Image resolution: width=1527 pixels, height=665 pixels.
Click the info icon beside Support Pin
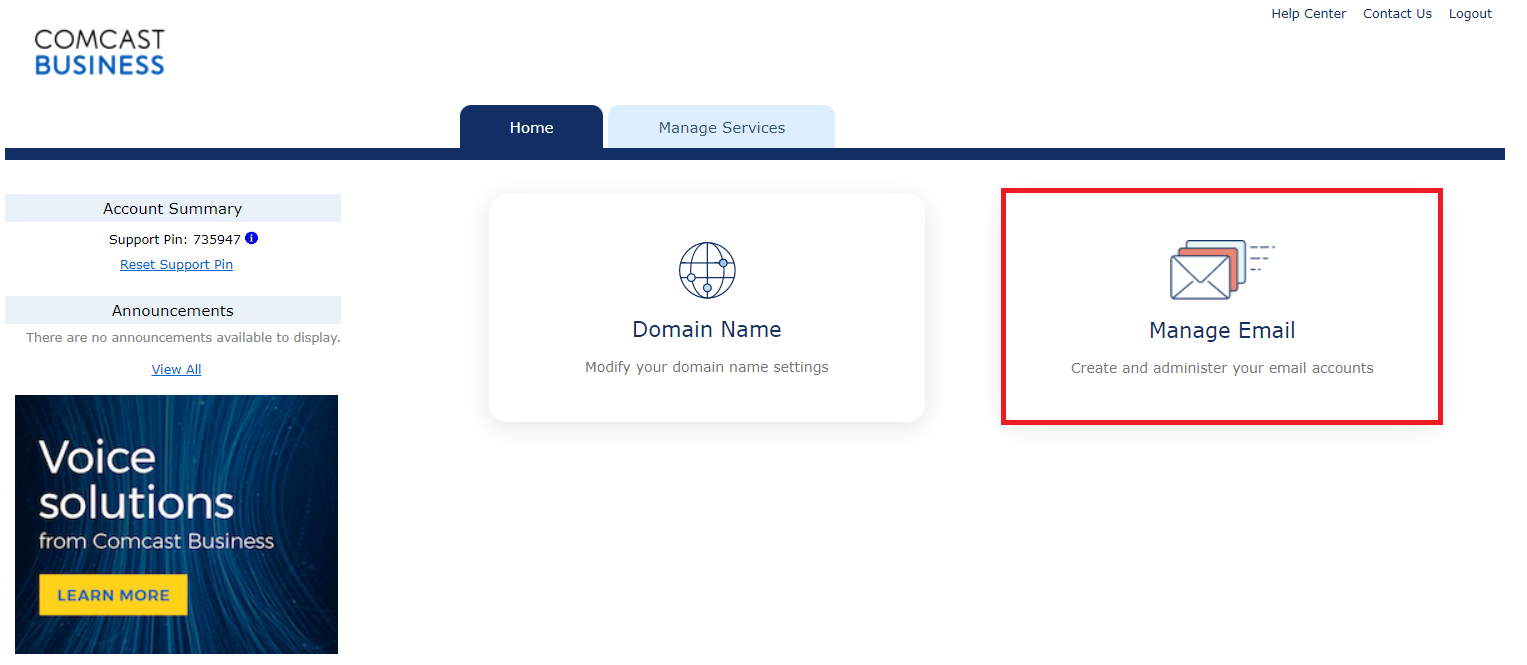[x=251, y=238]
